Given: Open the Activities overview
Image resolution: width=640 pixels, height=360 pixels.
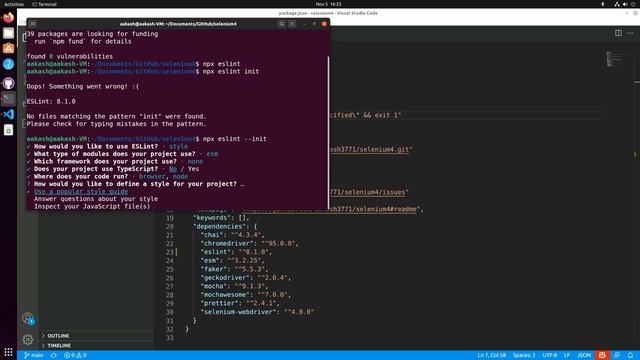Looking at the screenshot, I should point(14,4).
